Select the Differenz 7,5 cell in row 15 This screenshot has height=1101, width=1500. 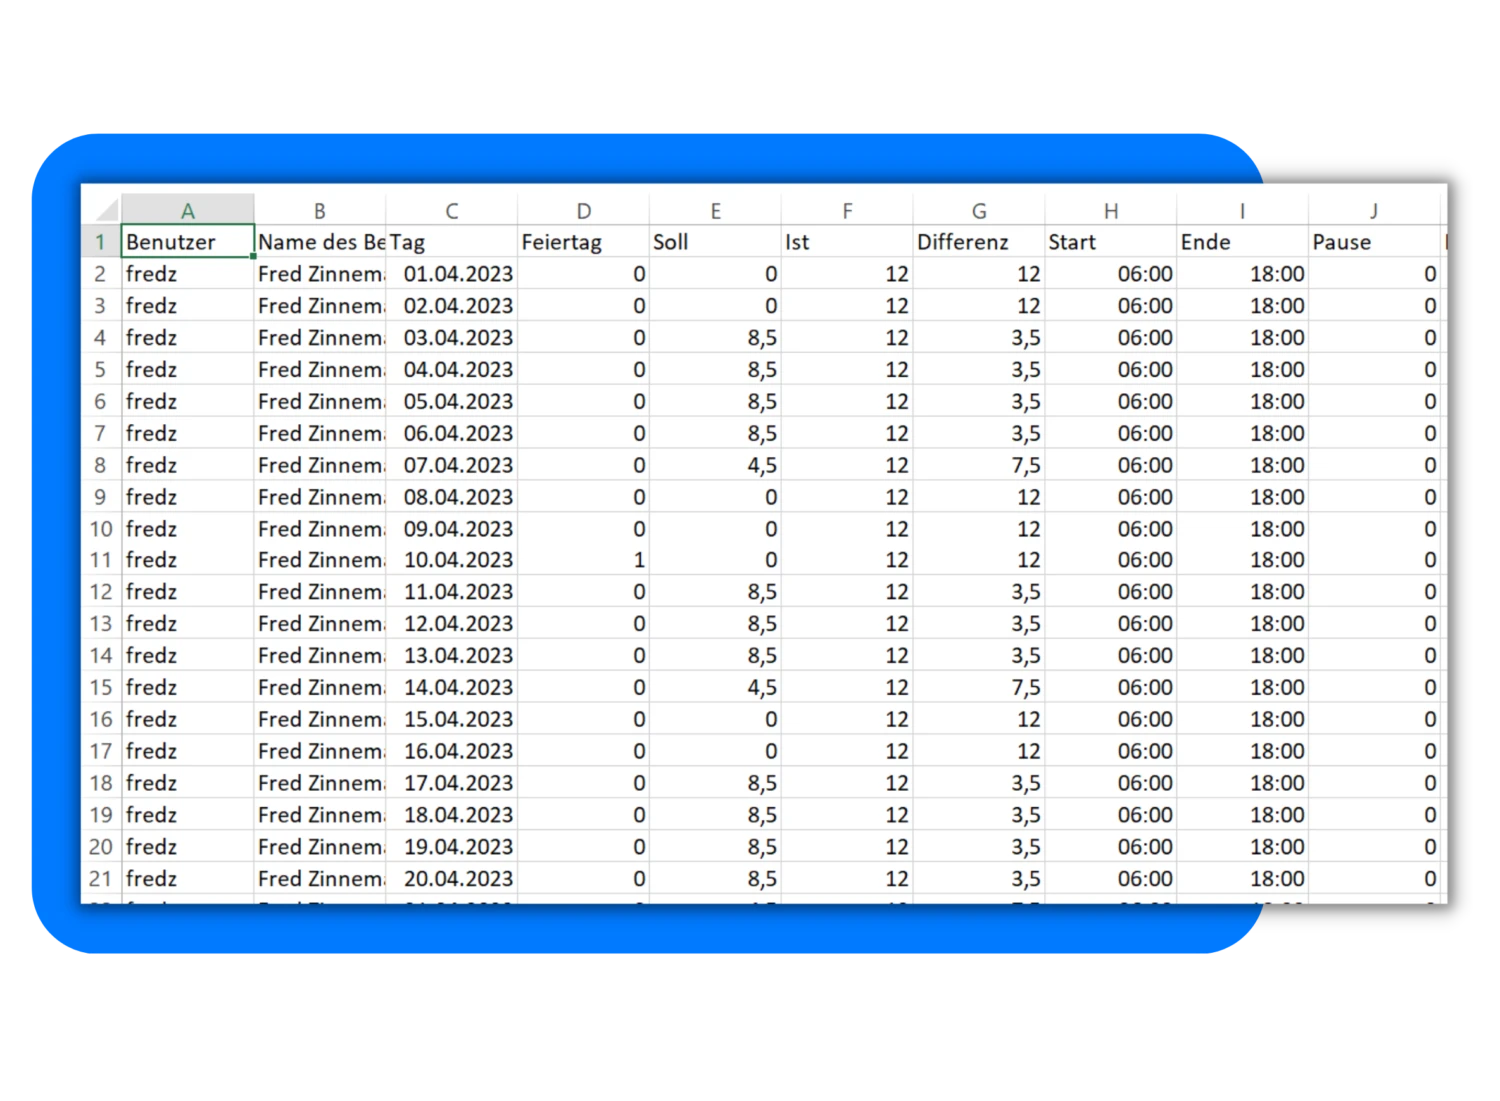(979, 687)
